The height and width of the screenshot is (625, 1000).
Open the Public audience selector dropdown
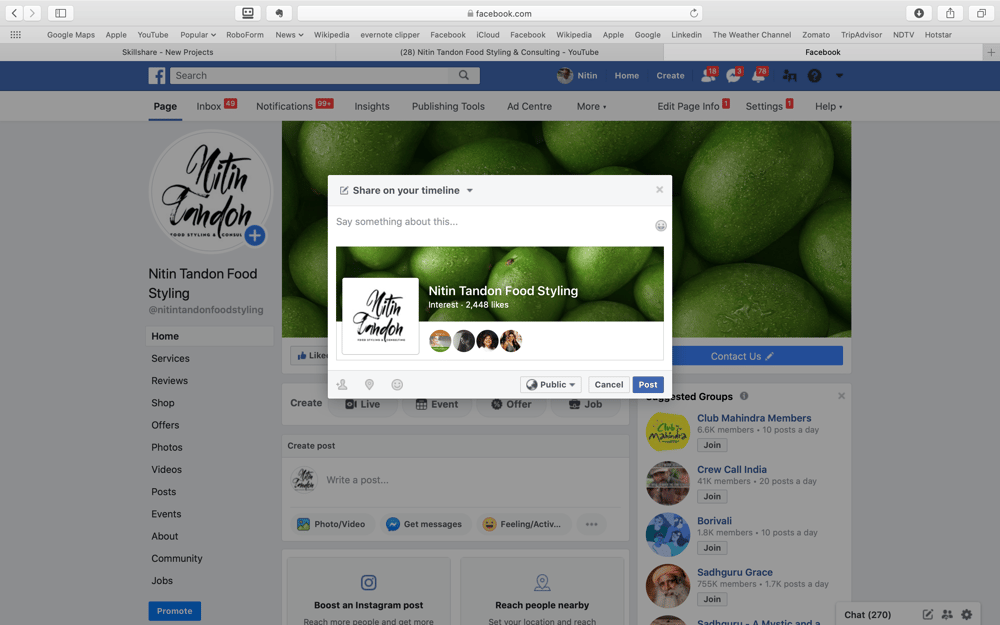point(551,385)
